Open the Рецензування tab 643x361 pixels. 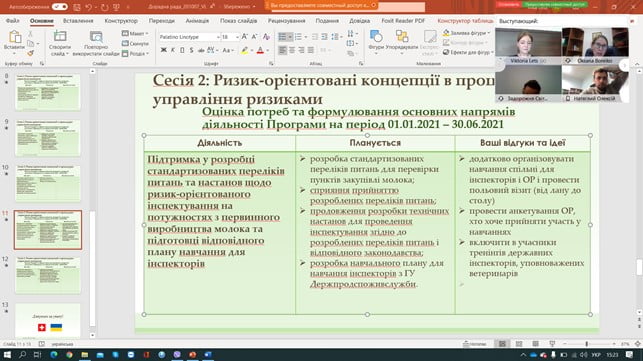(x=287, y=21)
